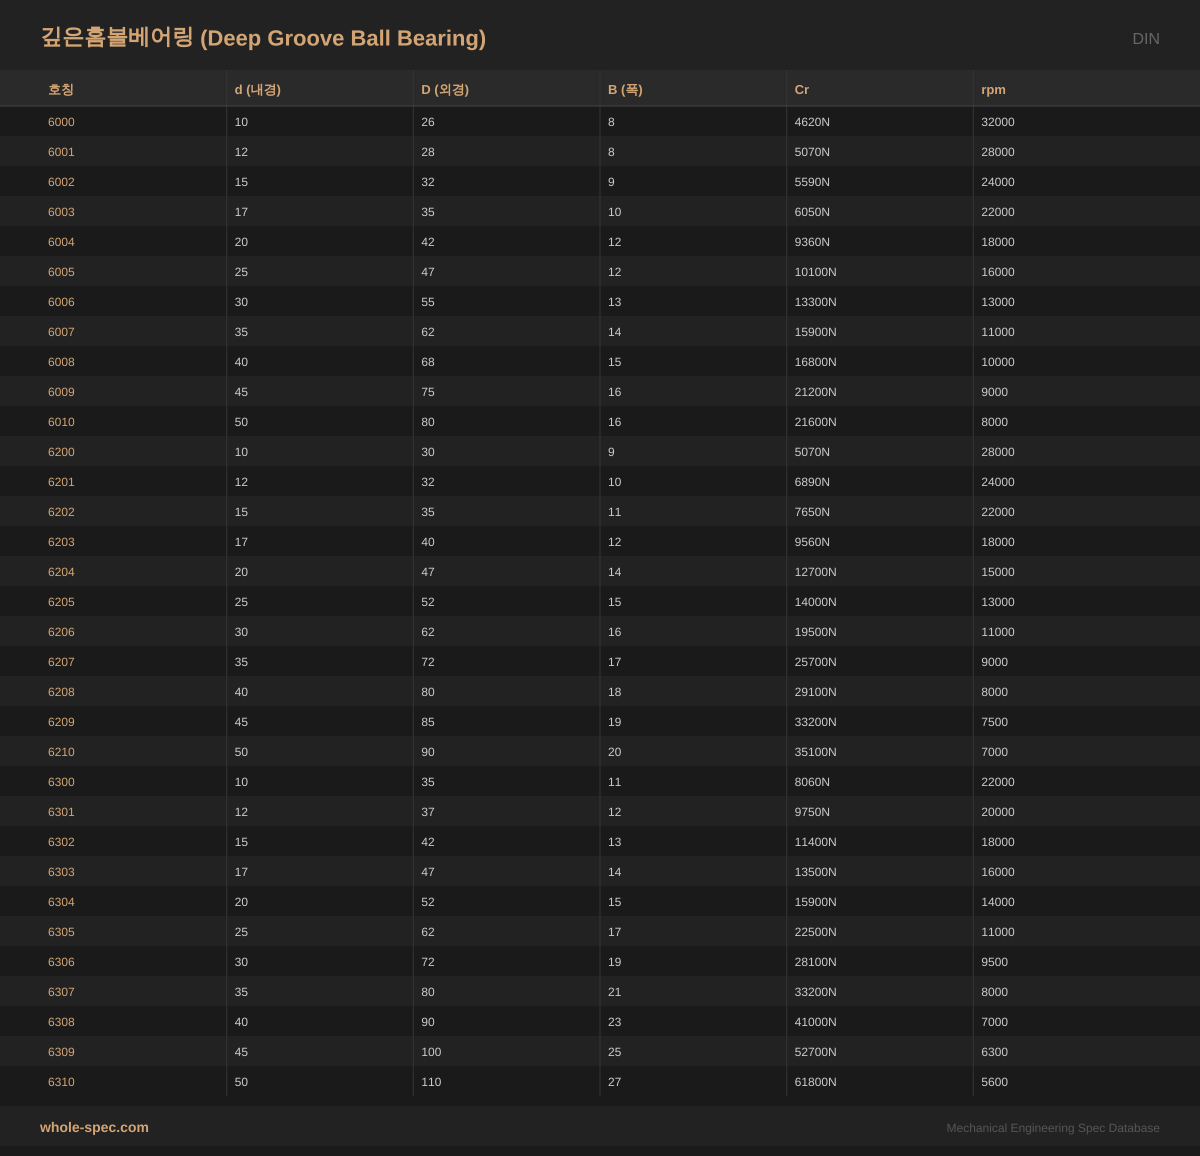Open the 6207 bearing page
Image resolution: width=1200 pixels, height=1156 pixels.
coord(61,661)
